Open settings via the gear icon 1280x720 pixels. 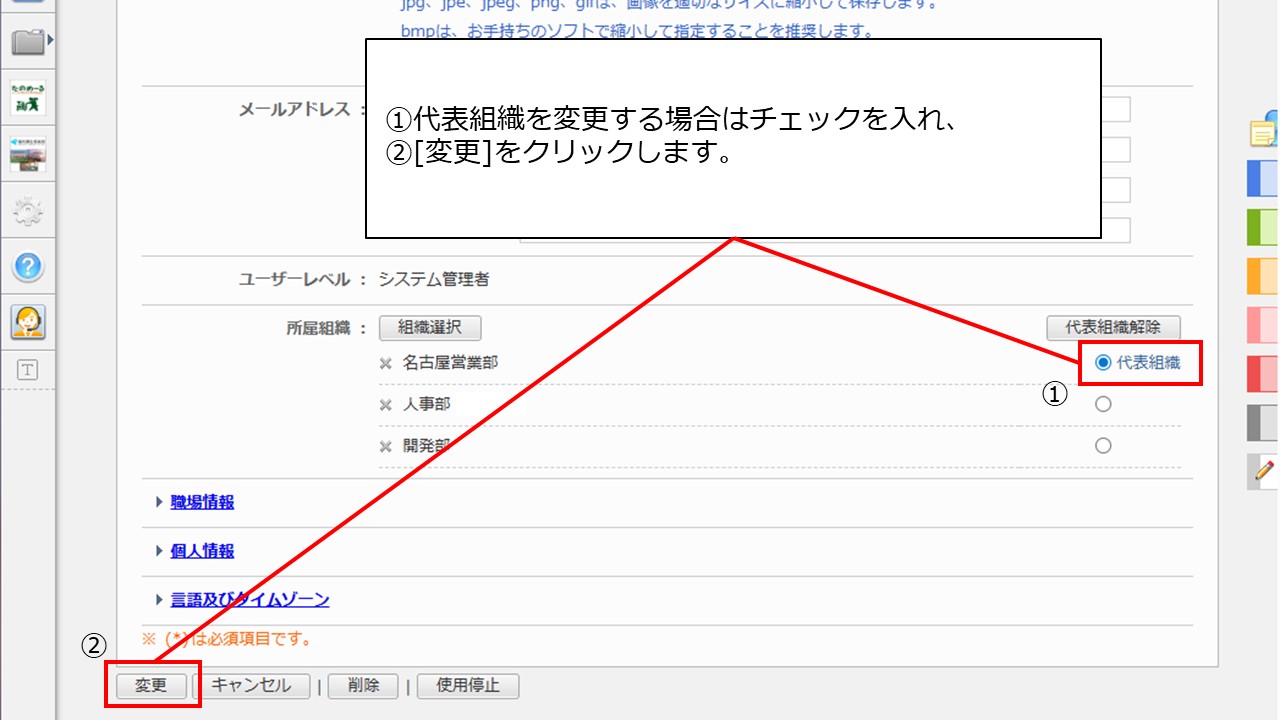(x=28, y=211)
